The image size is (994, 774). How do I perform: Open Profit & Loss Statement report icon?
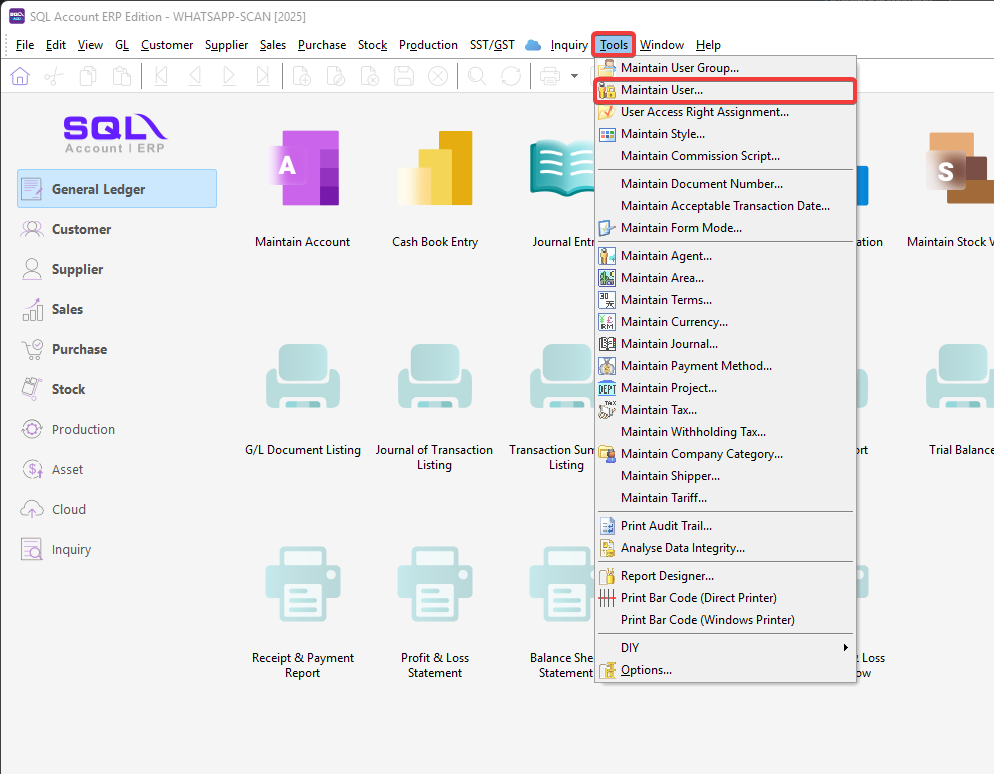tap(435, 584)
